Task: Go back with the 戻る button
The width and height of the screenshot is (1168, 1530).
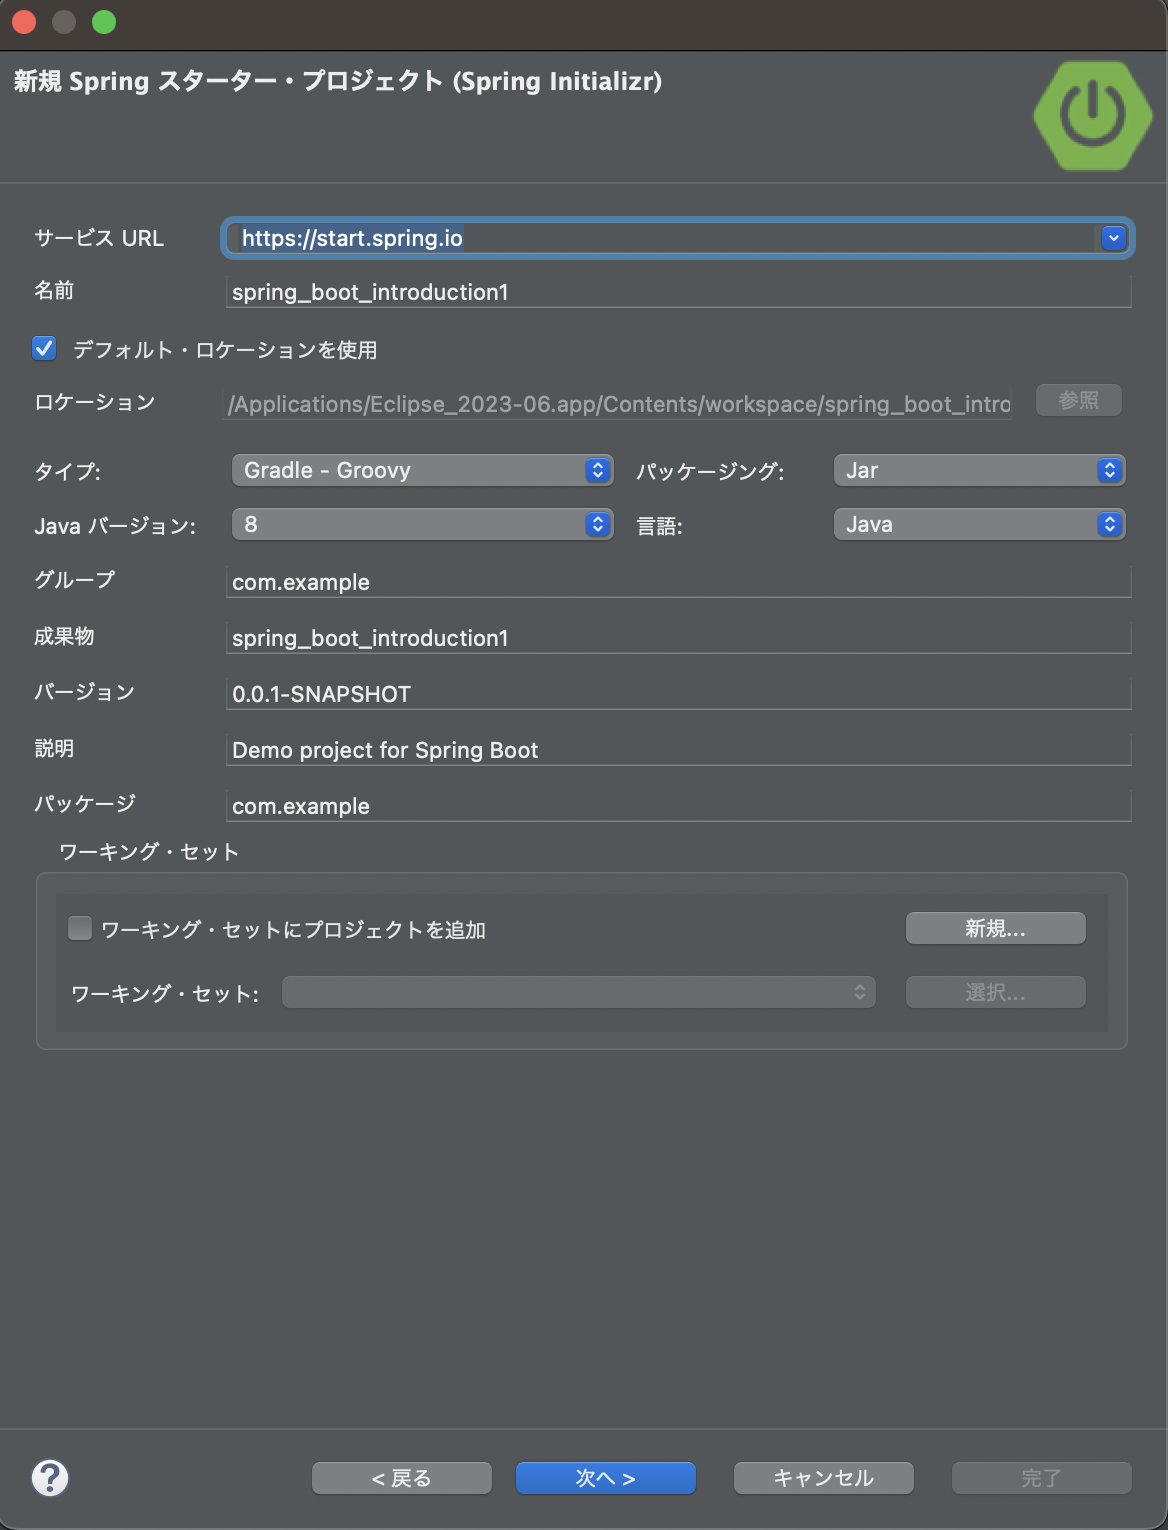Action: click(x=400, y=1477)
